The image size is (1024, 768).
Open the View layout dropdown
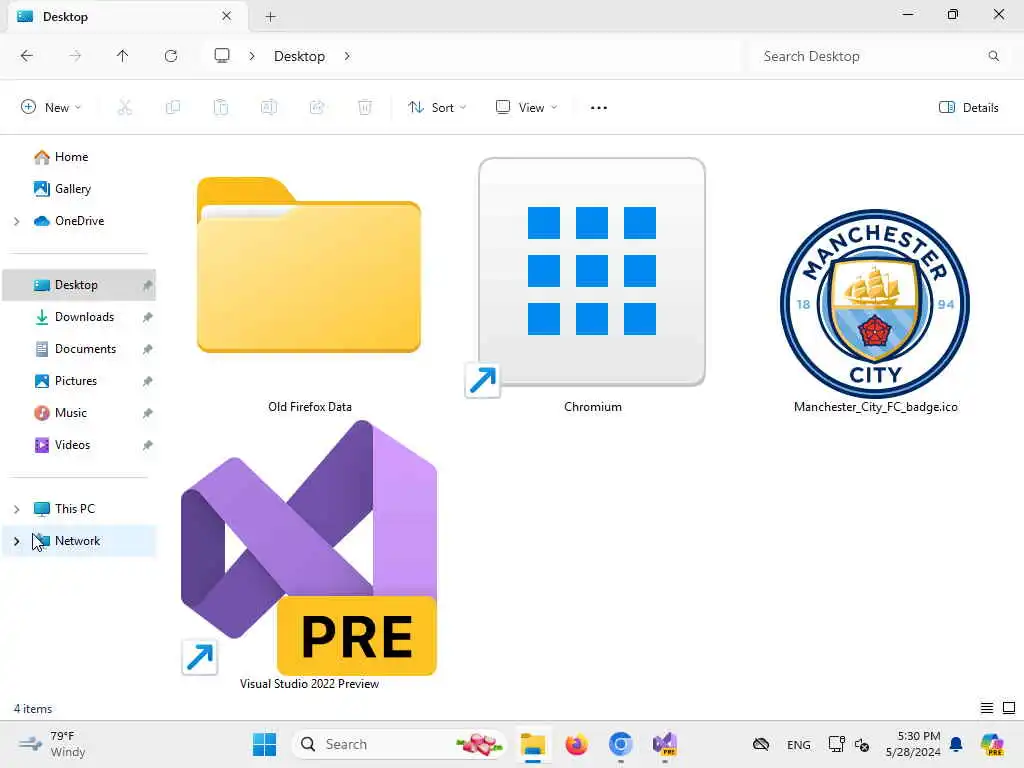point(526,107)
